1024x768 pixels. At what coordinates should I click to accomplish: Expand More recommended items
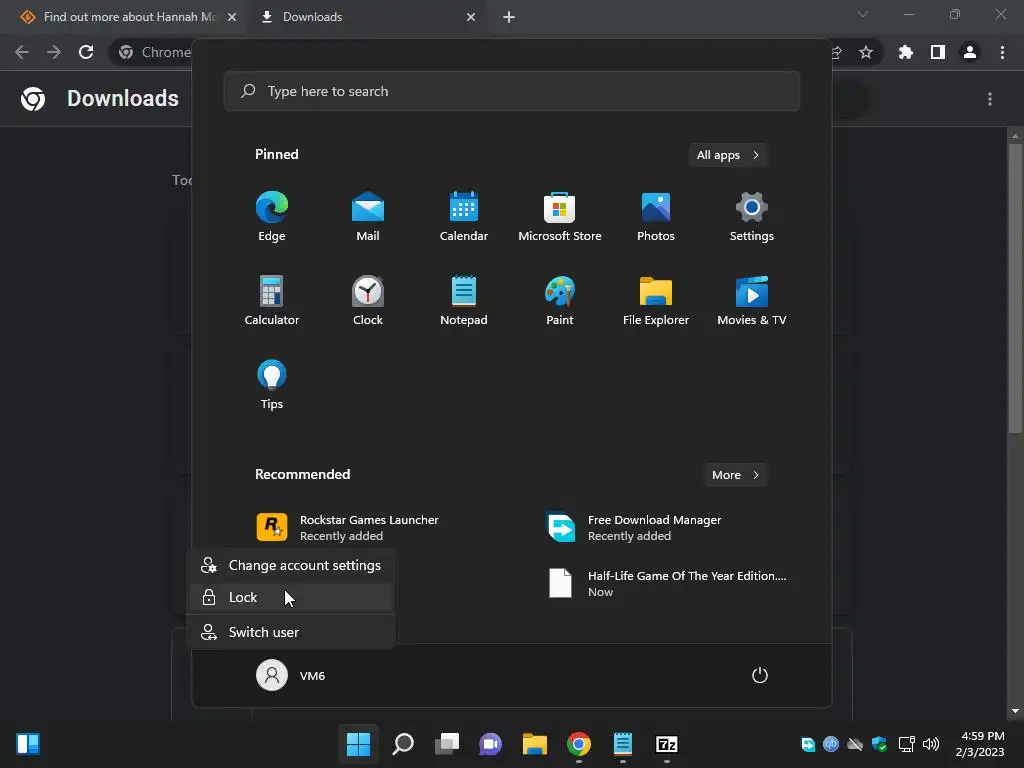point(735,475)
